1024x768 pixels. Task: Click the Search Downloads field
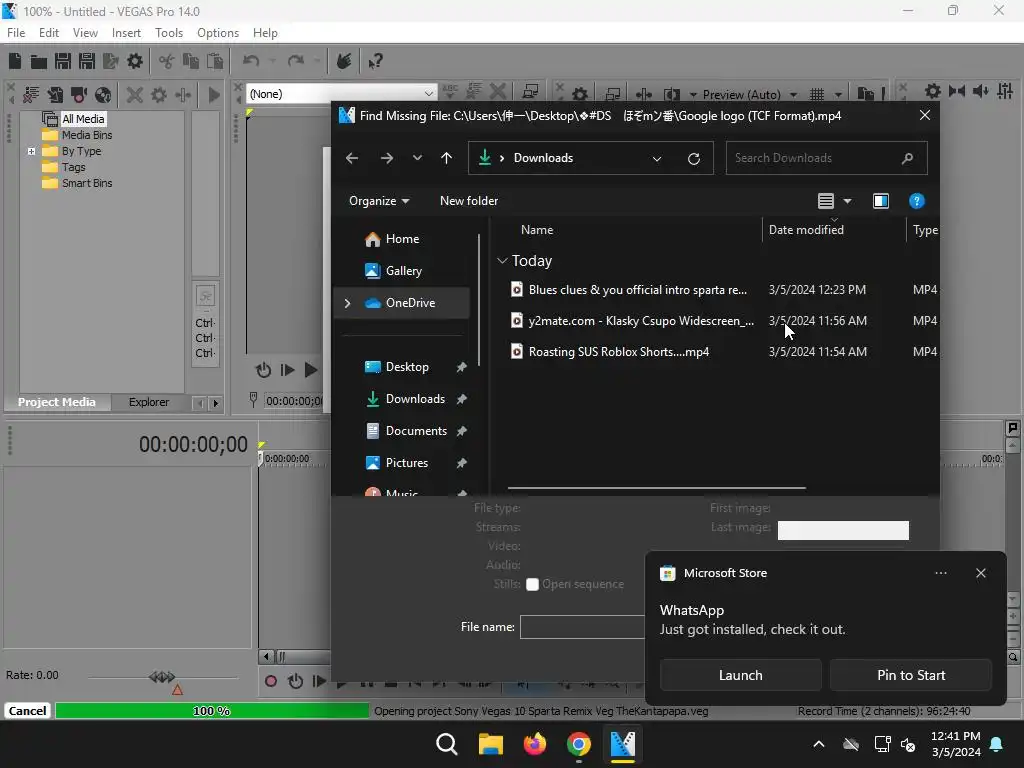click(826, 158)
